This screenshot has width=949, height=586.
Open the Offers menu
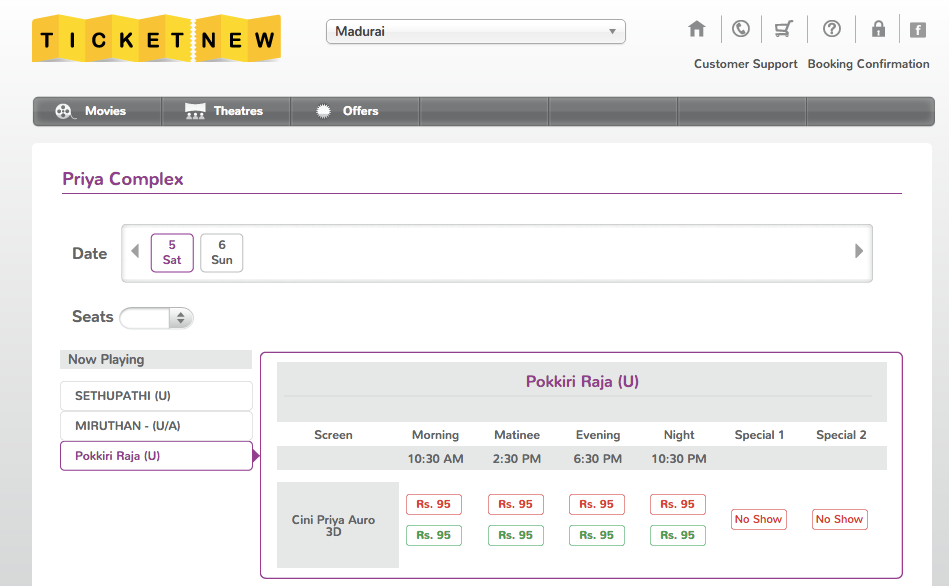[x=355, y=111]
